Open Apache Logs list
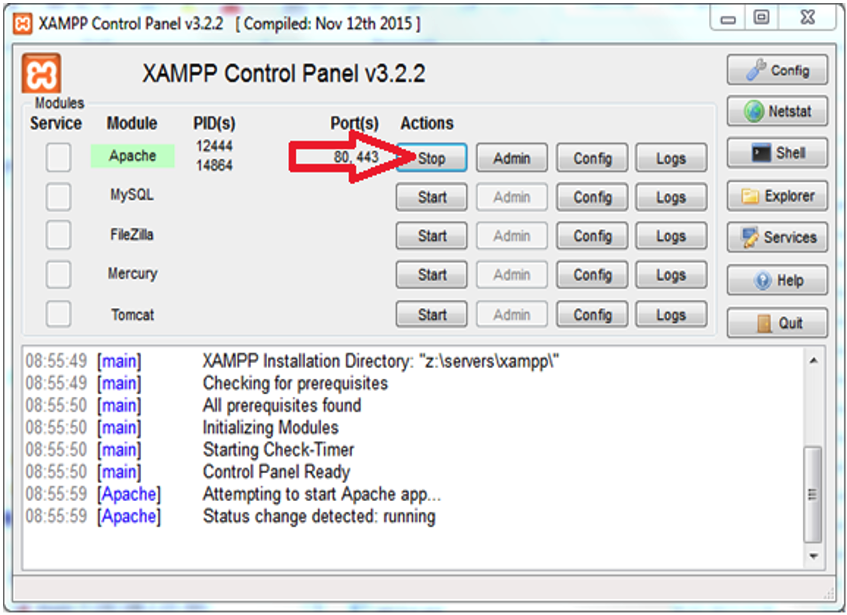Viewport: 847px width, 615px height. click(x=671, y=158)
